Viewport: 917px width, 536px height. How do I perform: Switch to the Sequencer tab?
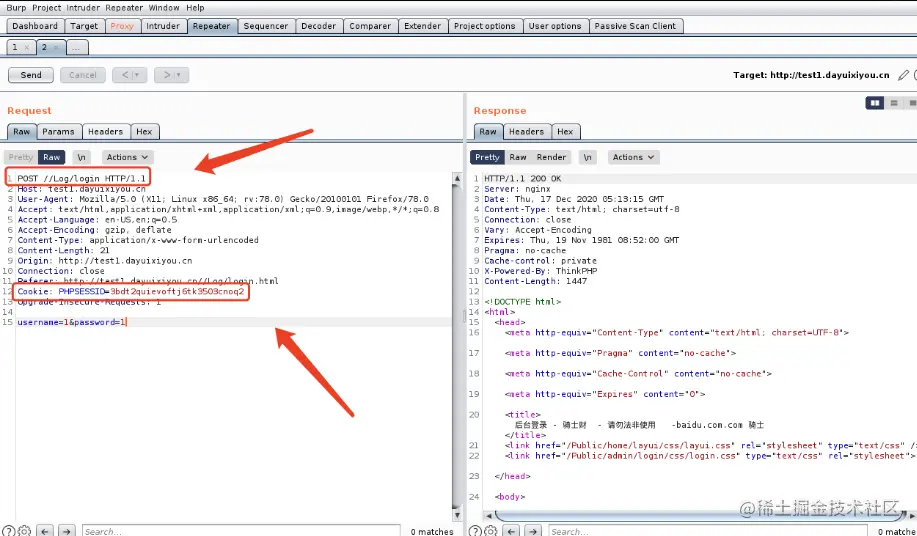point(266,26)
